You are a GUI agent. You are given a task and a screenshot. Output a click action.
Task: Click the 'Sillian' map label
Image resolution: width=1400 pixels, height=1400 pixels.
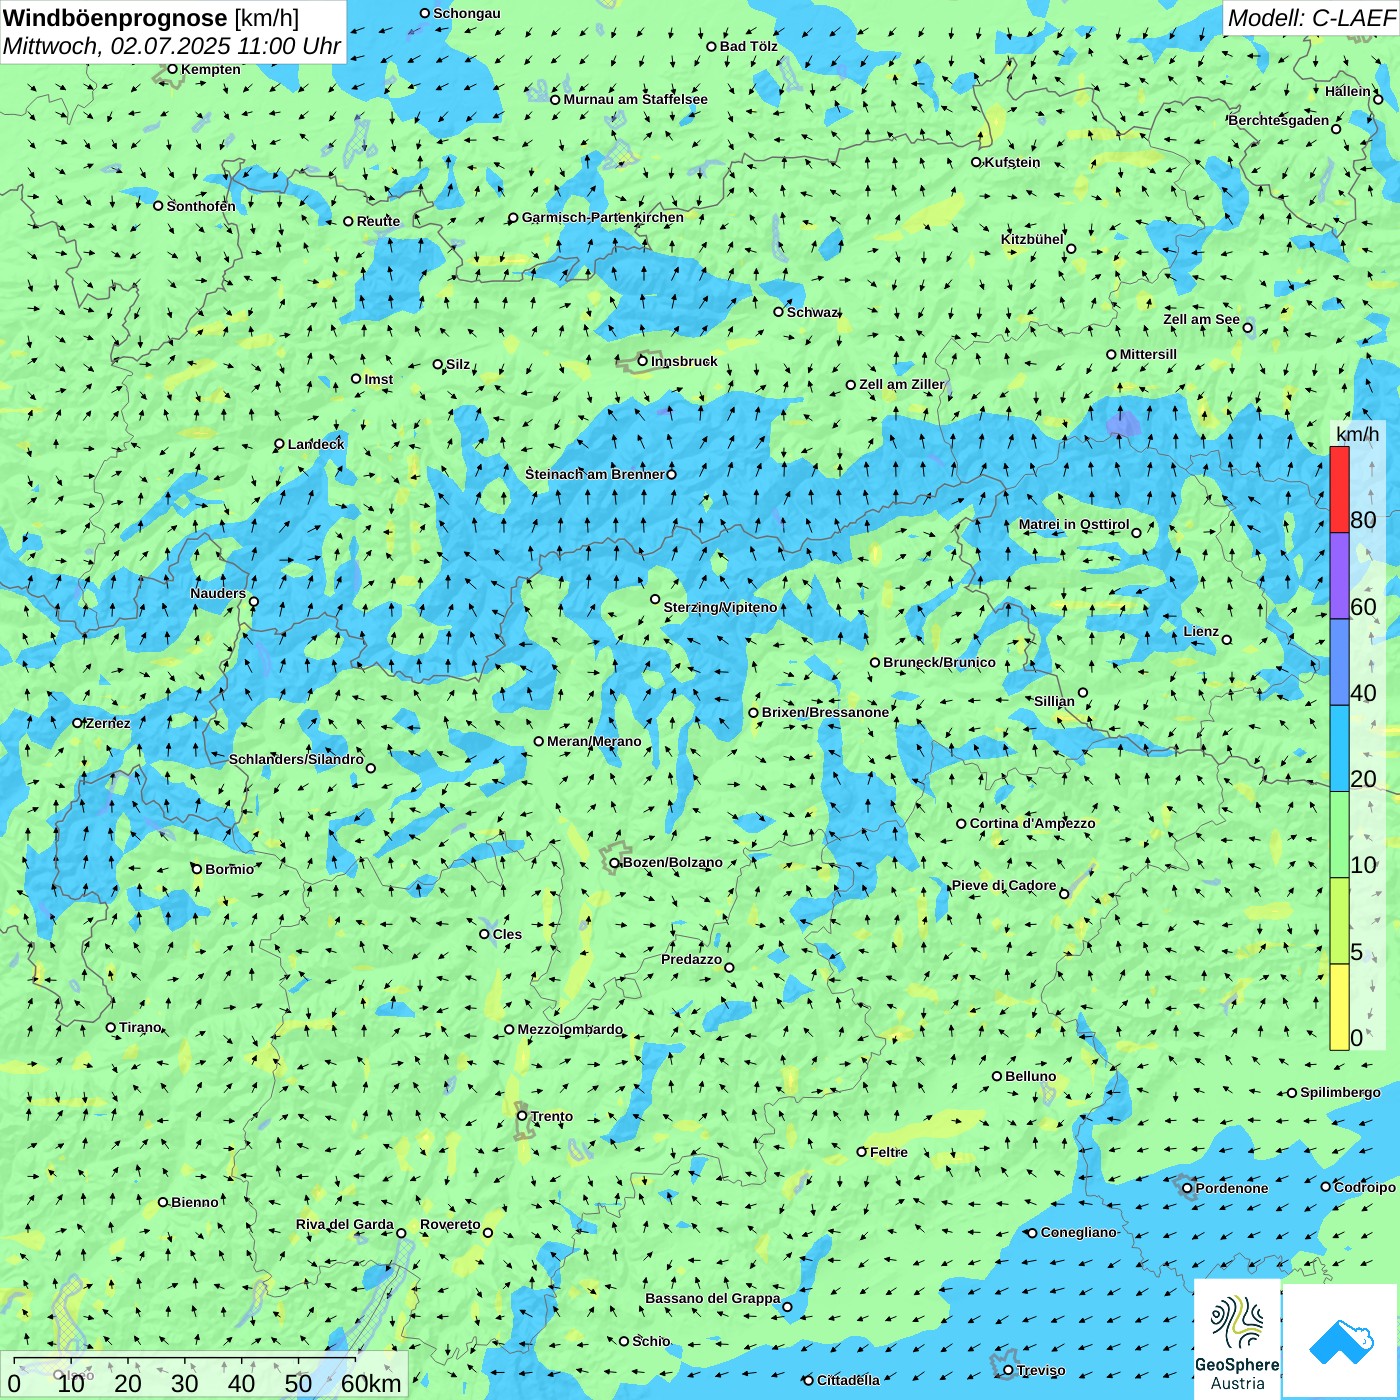tap(1054, 700)
